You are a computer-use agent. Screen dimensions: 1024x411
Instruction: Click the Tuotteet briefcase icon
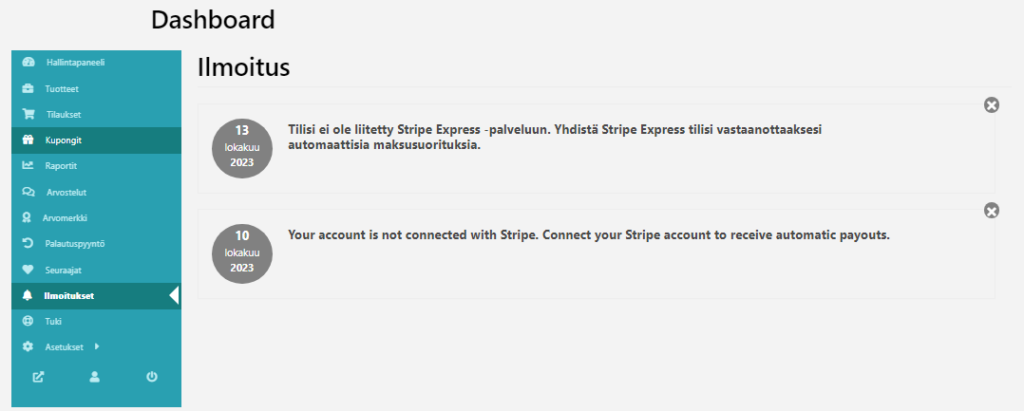28,88
